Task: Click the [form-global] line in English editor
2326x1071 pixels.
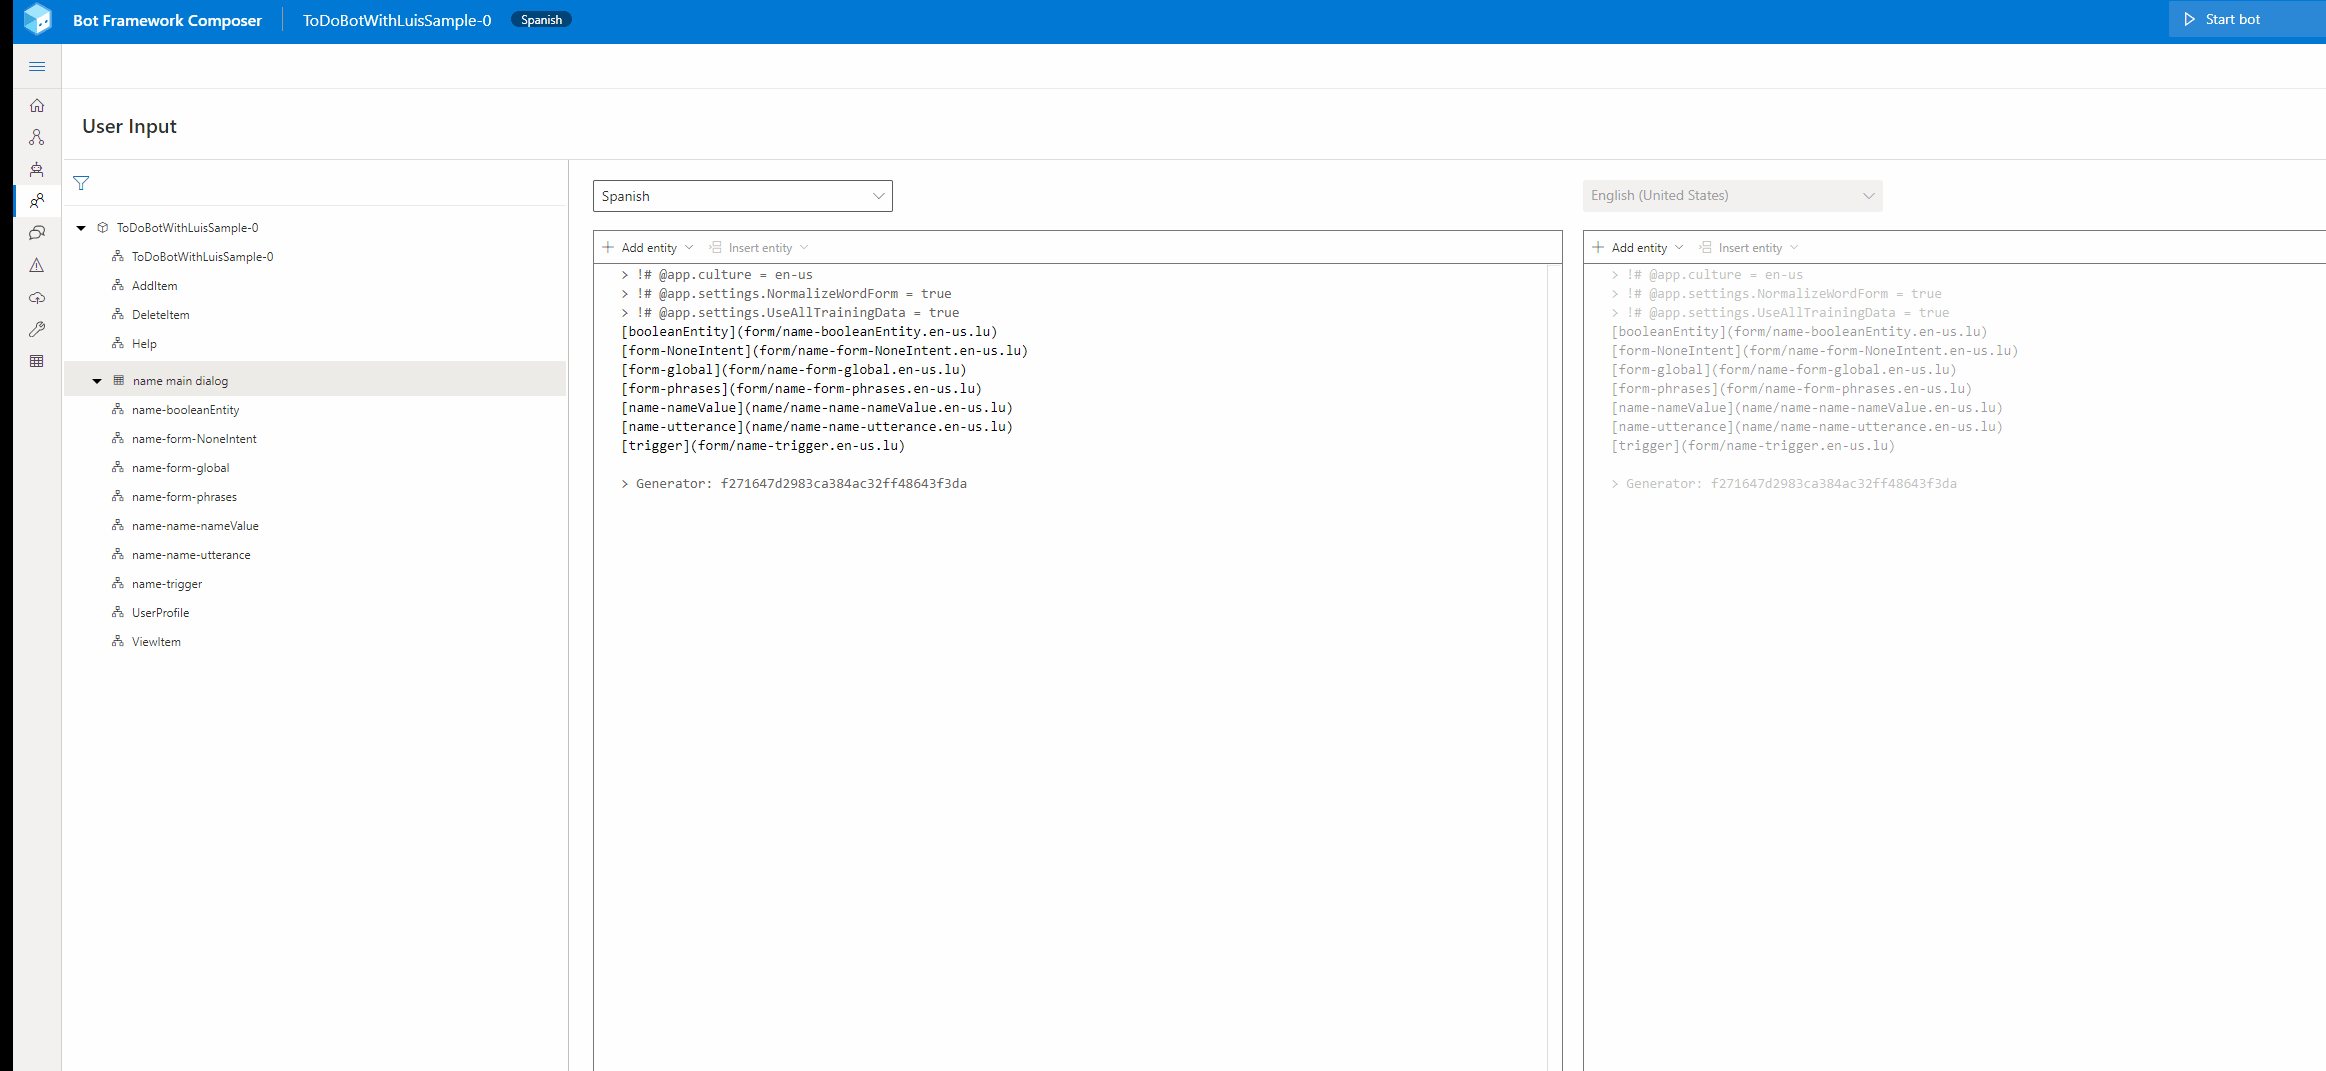Action: pyautogui.click(x=1784, y=370)
